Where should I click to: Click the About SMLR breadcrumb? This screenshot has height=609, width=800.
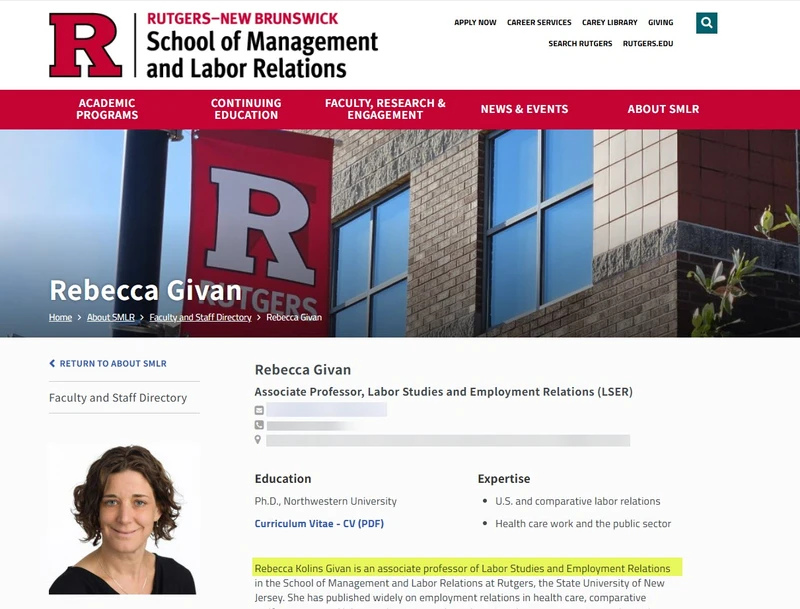[111, 317]
